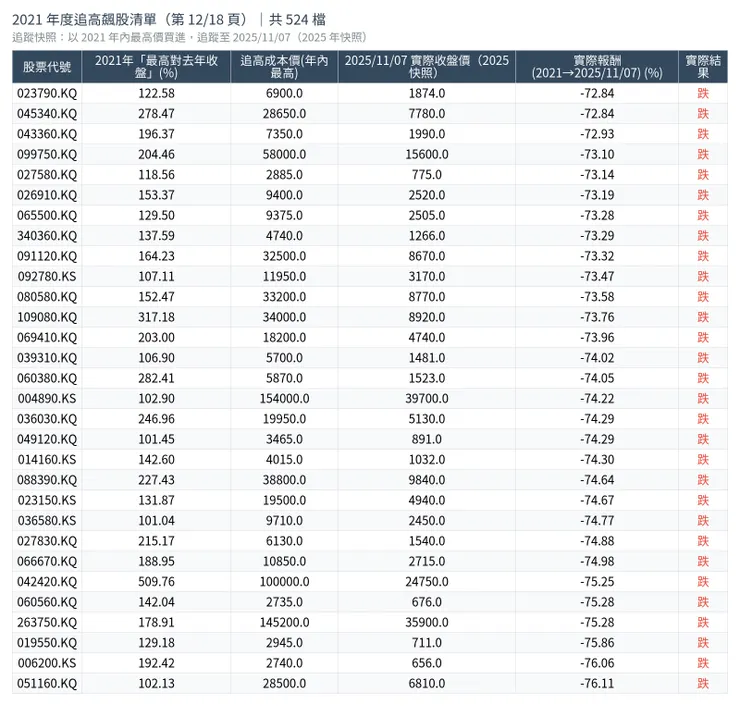
Task: Click closing price 39700.0
Action: [x=427, y=399]
